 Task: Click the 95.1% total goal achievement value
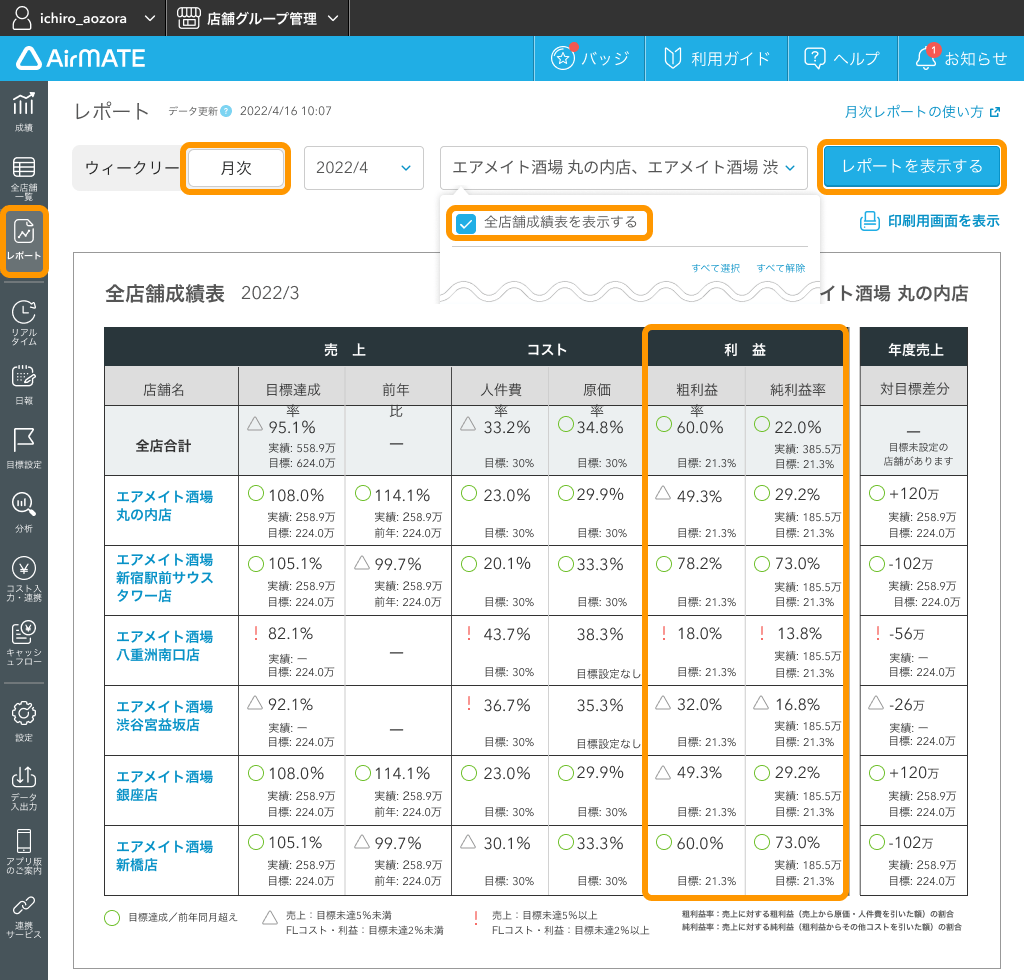(x=292, y=427)
